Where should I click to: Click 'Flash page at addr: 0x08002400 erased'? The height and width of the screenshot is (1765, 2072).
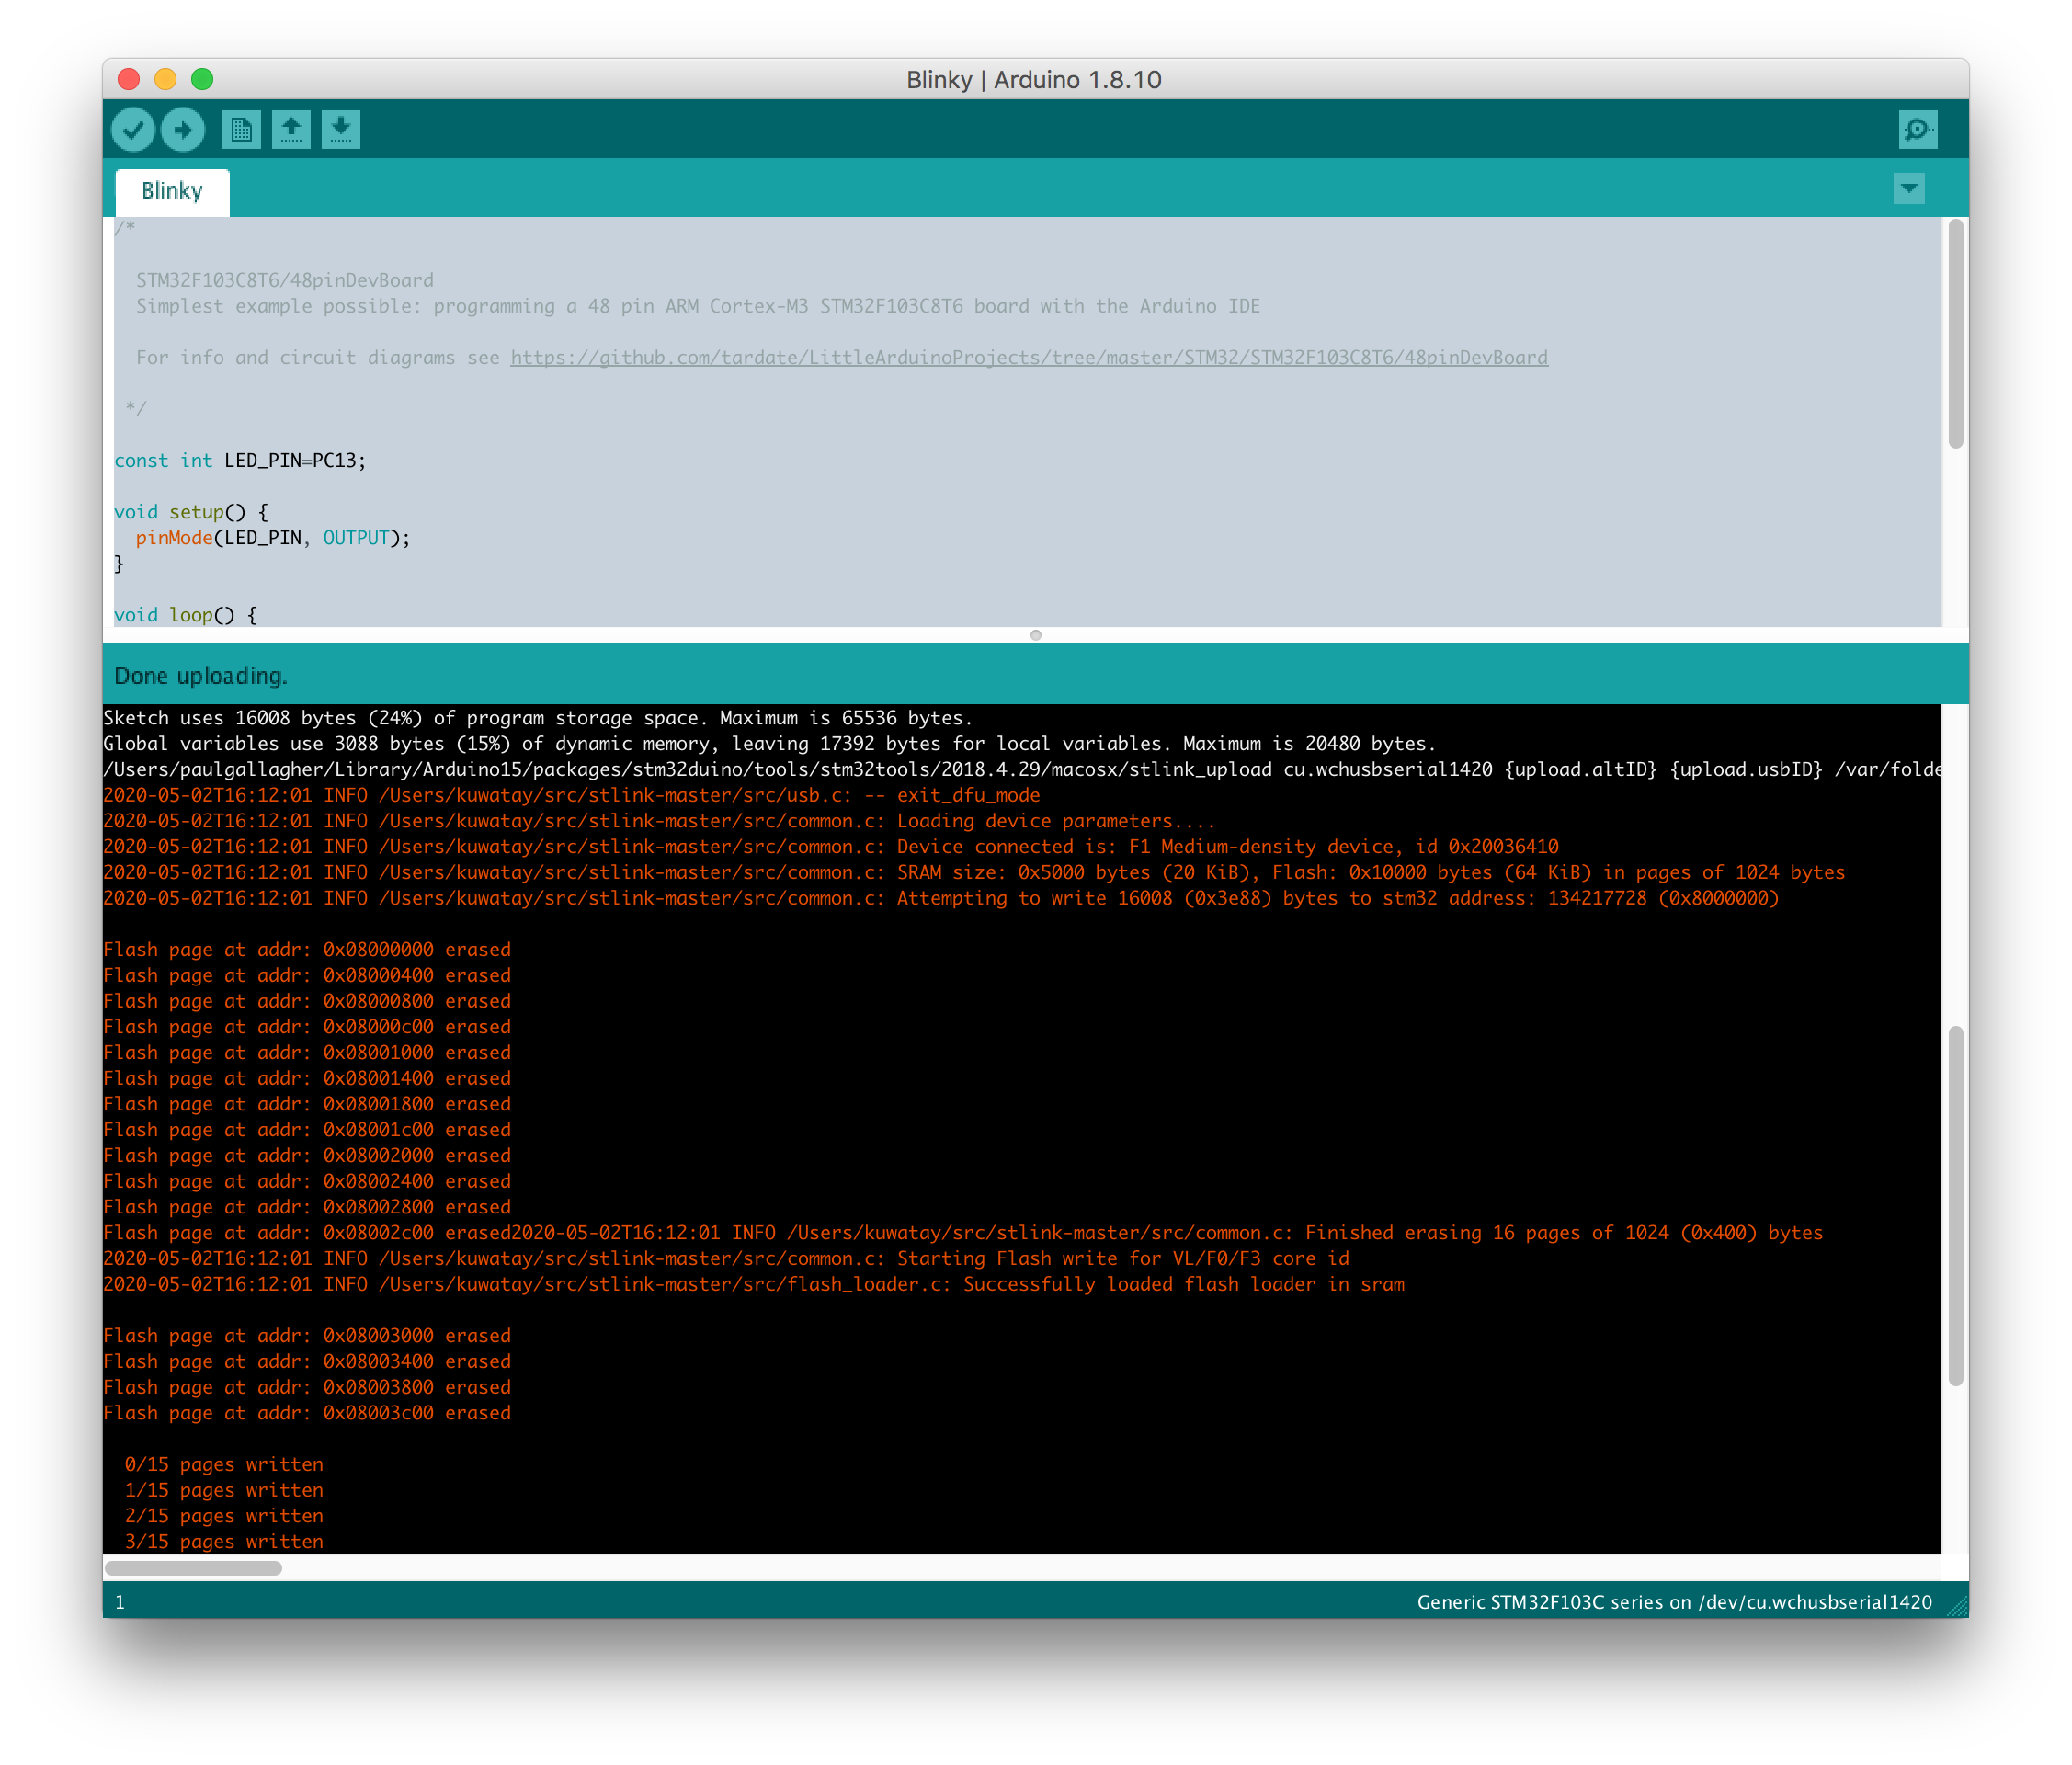[x=307, y=1181]
